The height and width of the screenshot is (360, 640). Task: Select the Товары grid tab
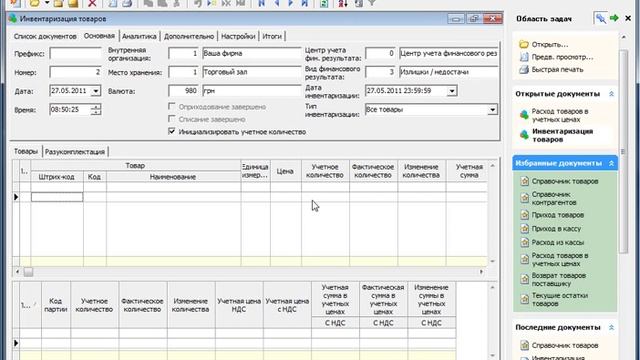tap(26, 151)
